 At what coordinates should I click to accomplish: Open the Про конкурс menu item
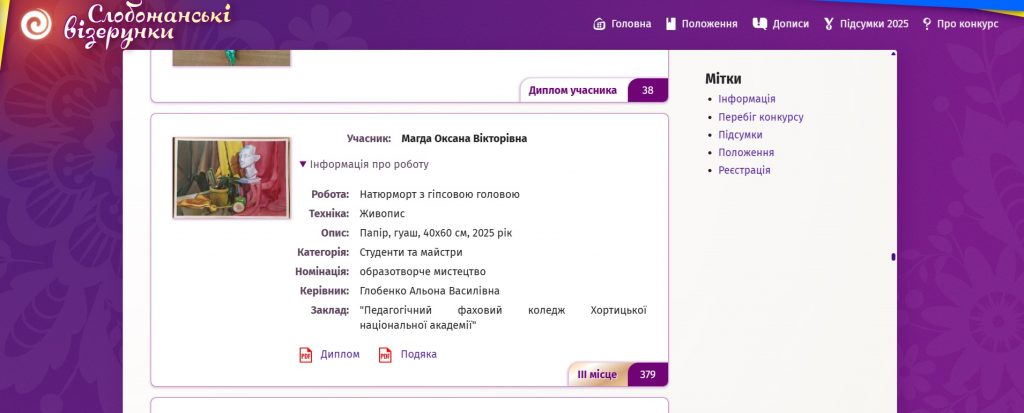(967, 24)
